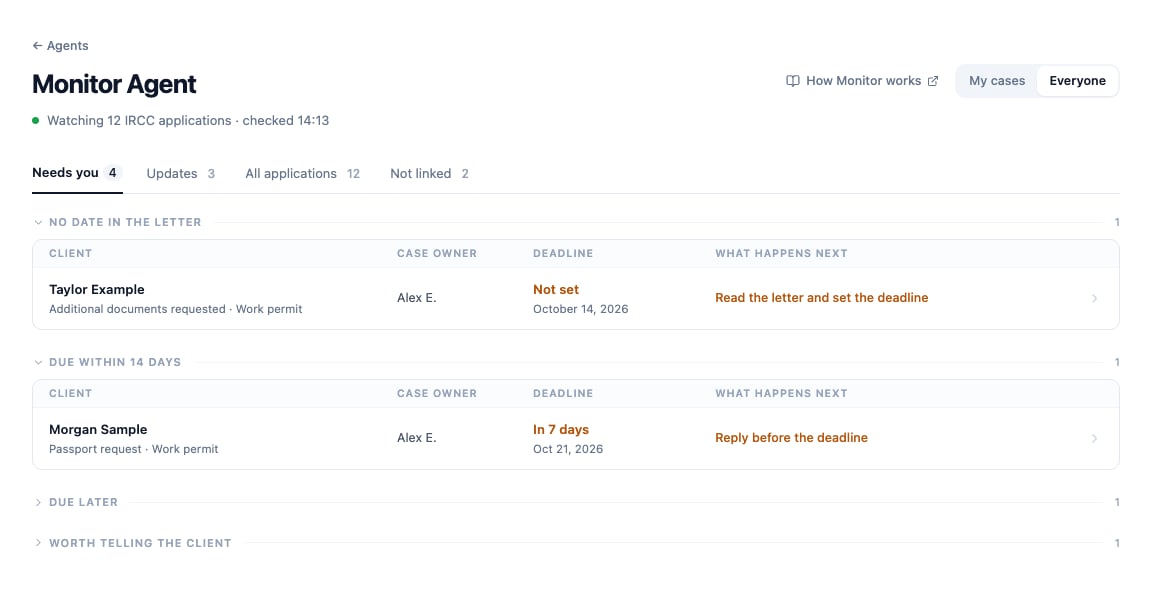Open the Not linked tab

pos(429,173)
